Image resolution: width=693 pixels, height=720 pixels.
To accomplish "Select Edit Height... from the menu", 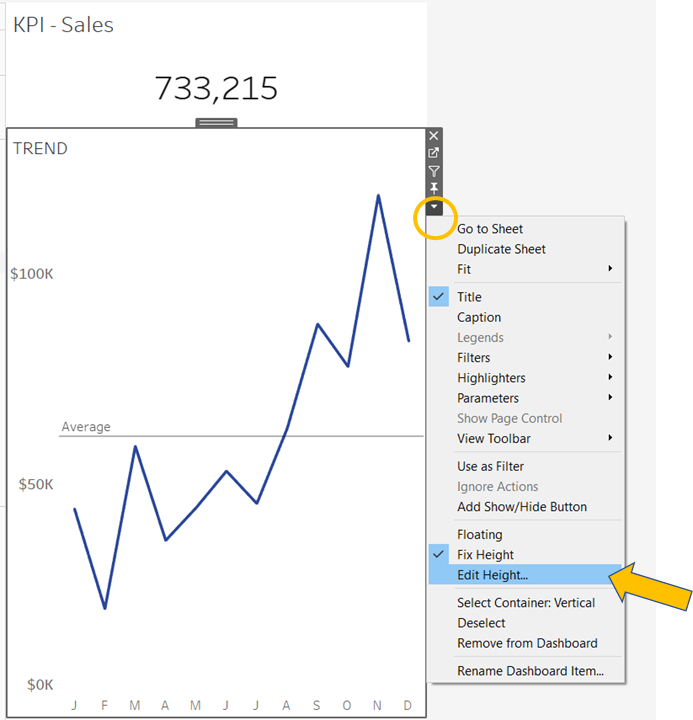I will (x=492, y=575).
